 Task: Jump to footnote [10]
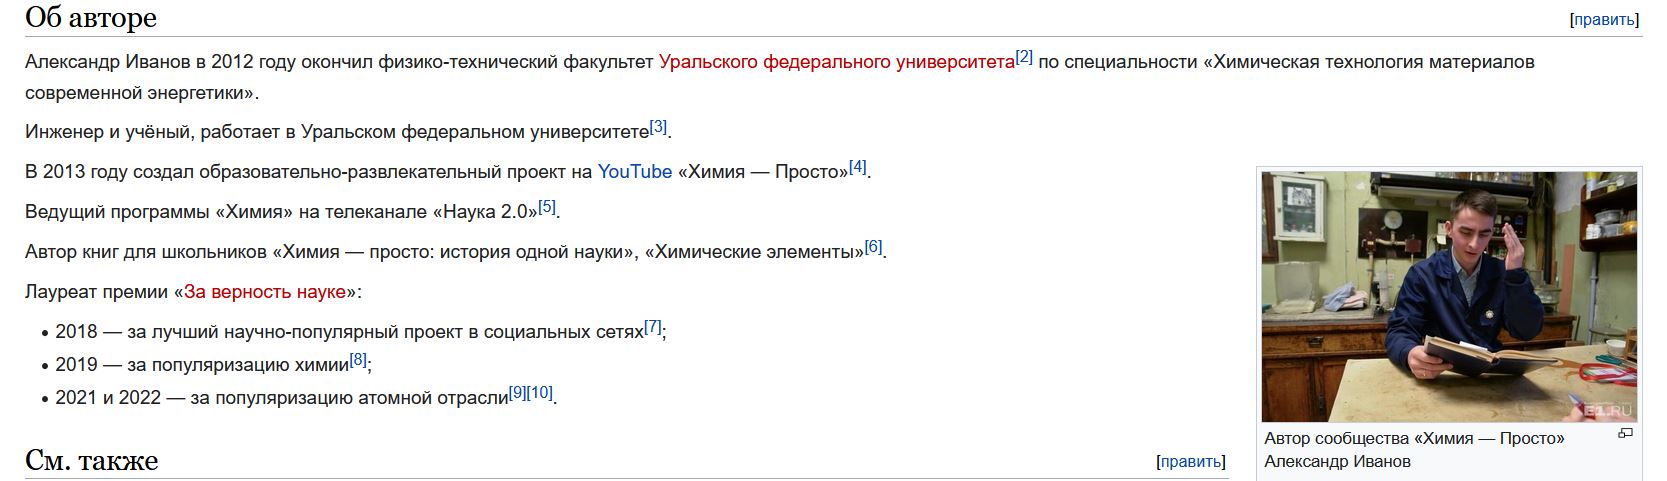pos(540,392)
